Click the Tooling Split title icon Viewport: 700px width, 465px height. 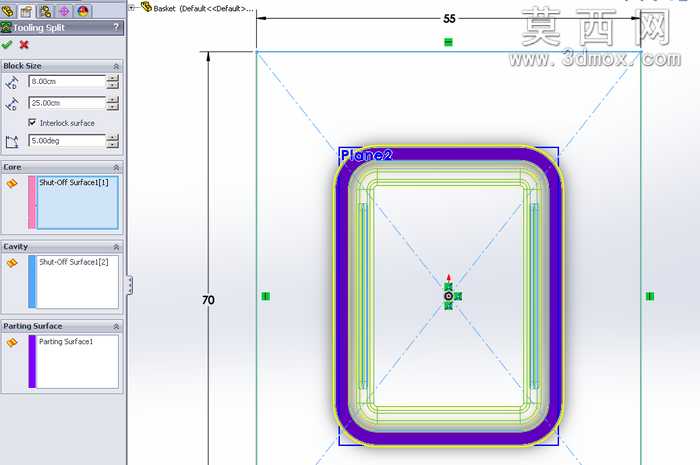pos(6,27)
